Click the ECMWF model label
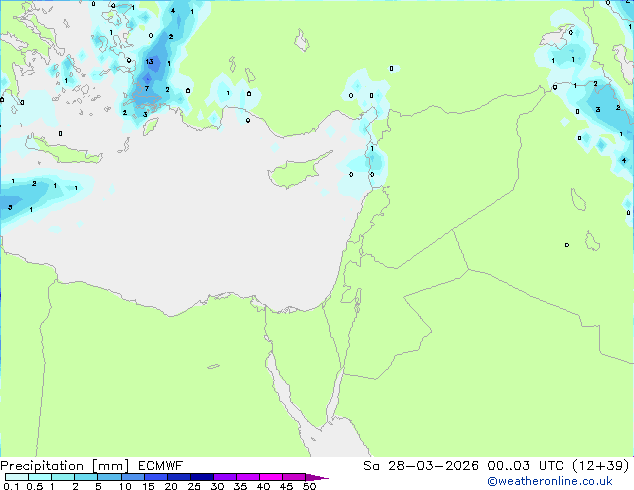This screenshot has height=490, width=634. [161, 466]
